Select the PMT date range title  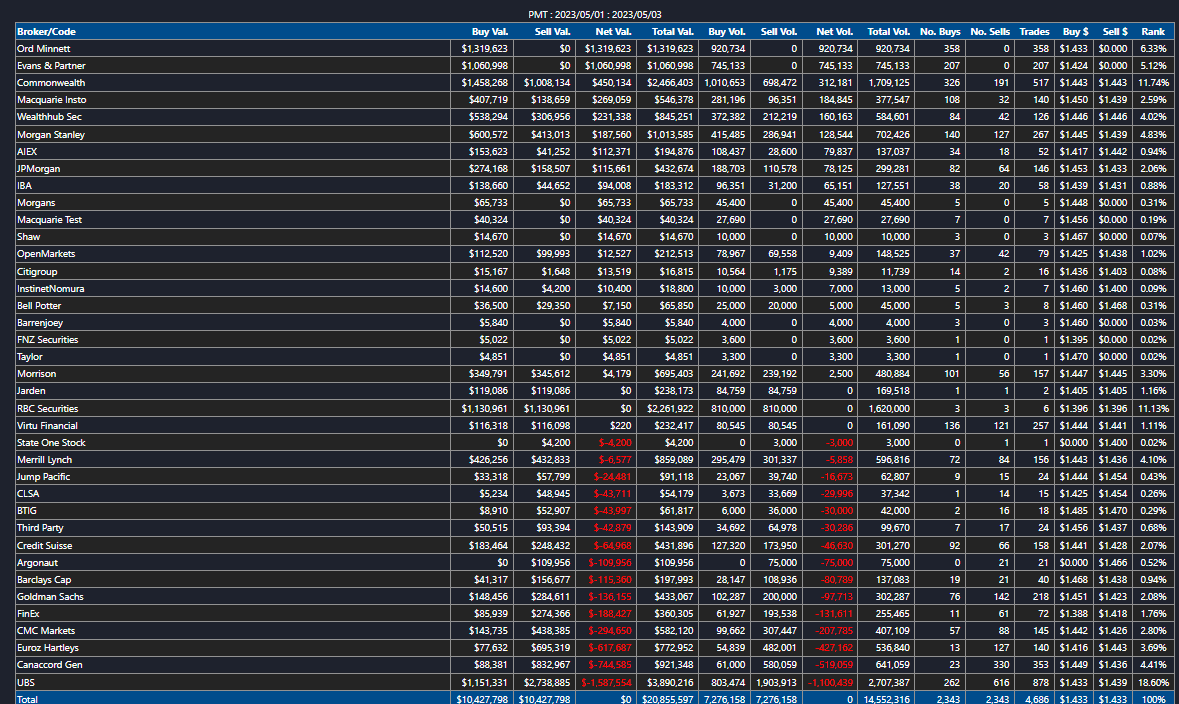[595, 14]
